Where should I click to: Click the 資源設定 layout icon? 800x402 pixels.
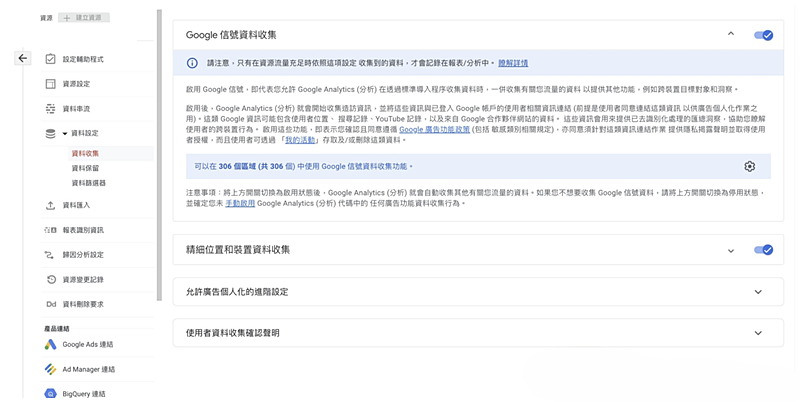[51, 84]
